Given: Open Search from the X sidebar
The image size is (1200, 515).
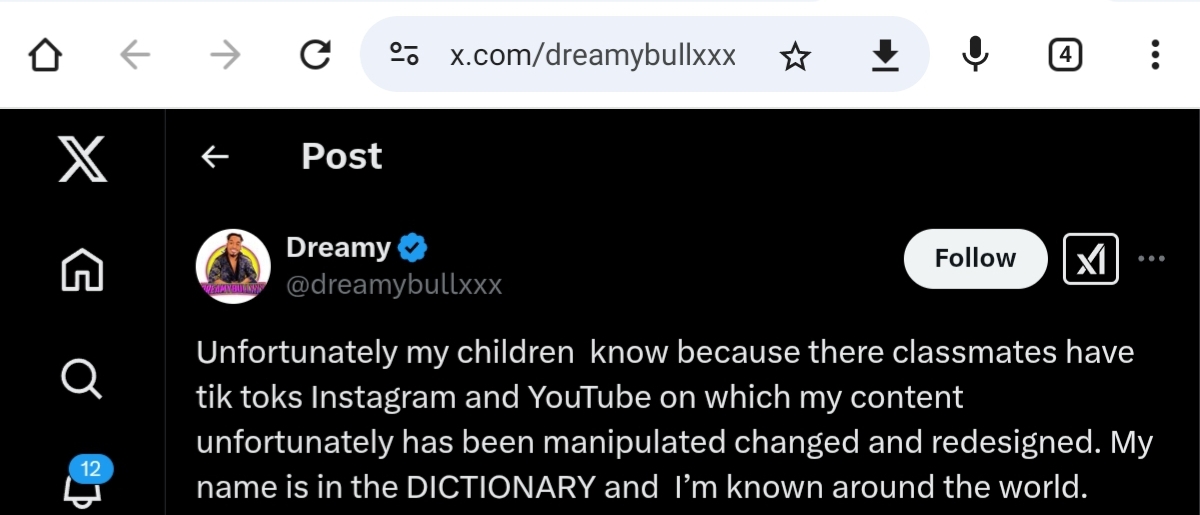Looking at the screenshot, I should tap(82, 379).
